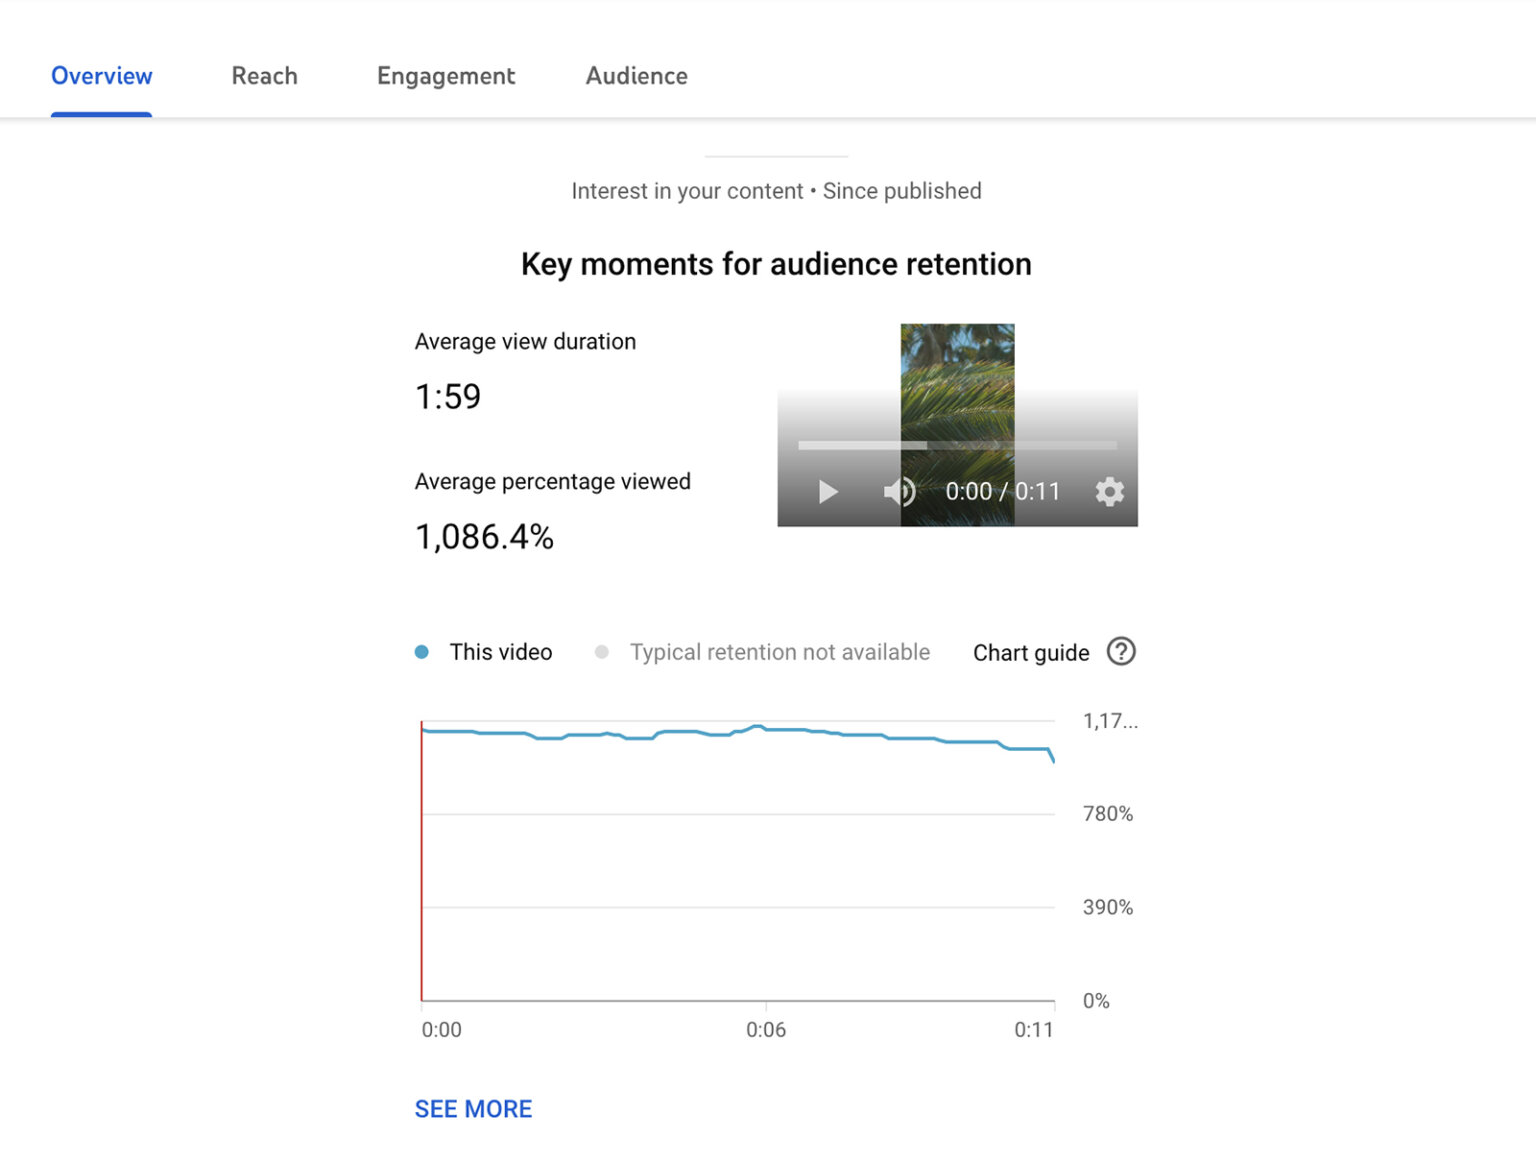
Task: Play the video preview
Action: (828, 491)
